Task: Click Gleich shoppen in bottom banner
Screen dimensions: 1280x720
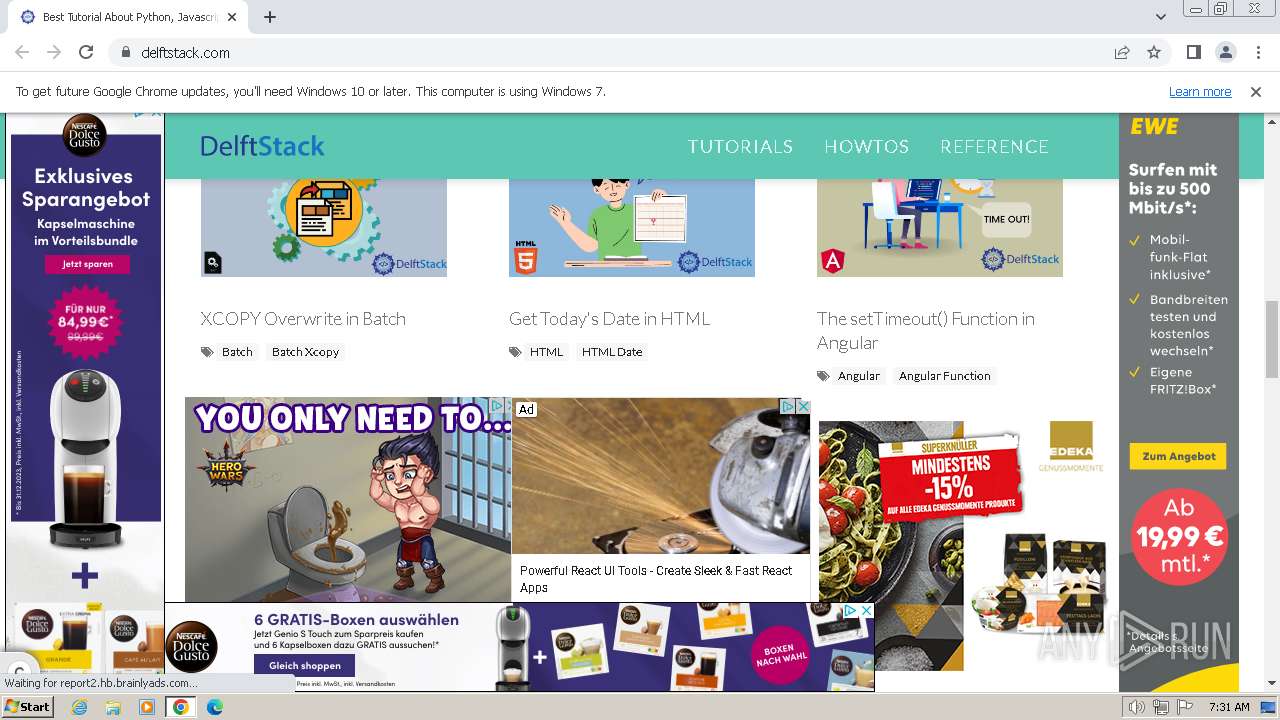Action: tap(304, 665)
